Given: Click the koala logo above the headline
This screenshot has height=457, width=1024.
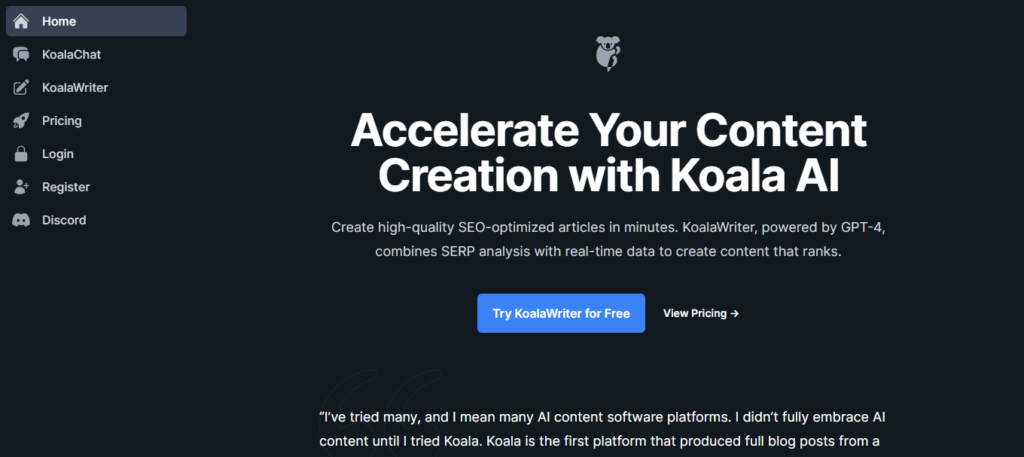Looking at the screenshot, I should coord(607,53).
